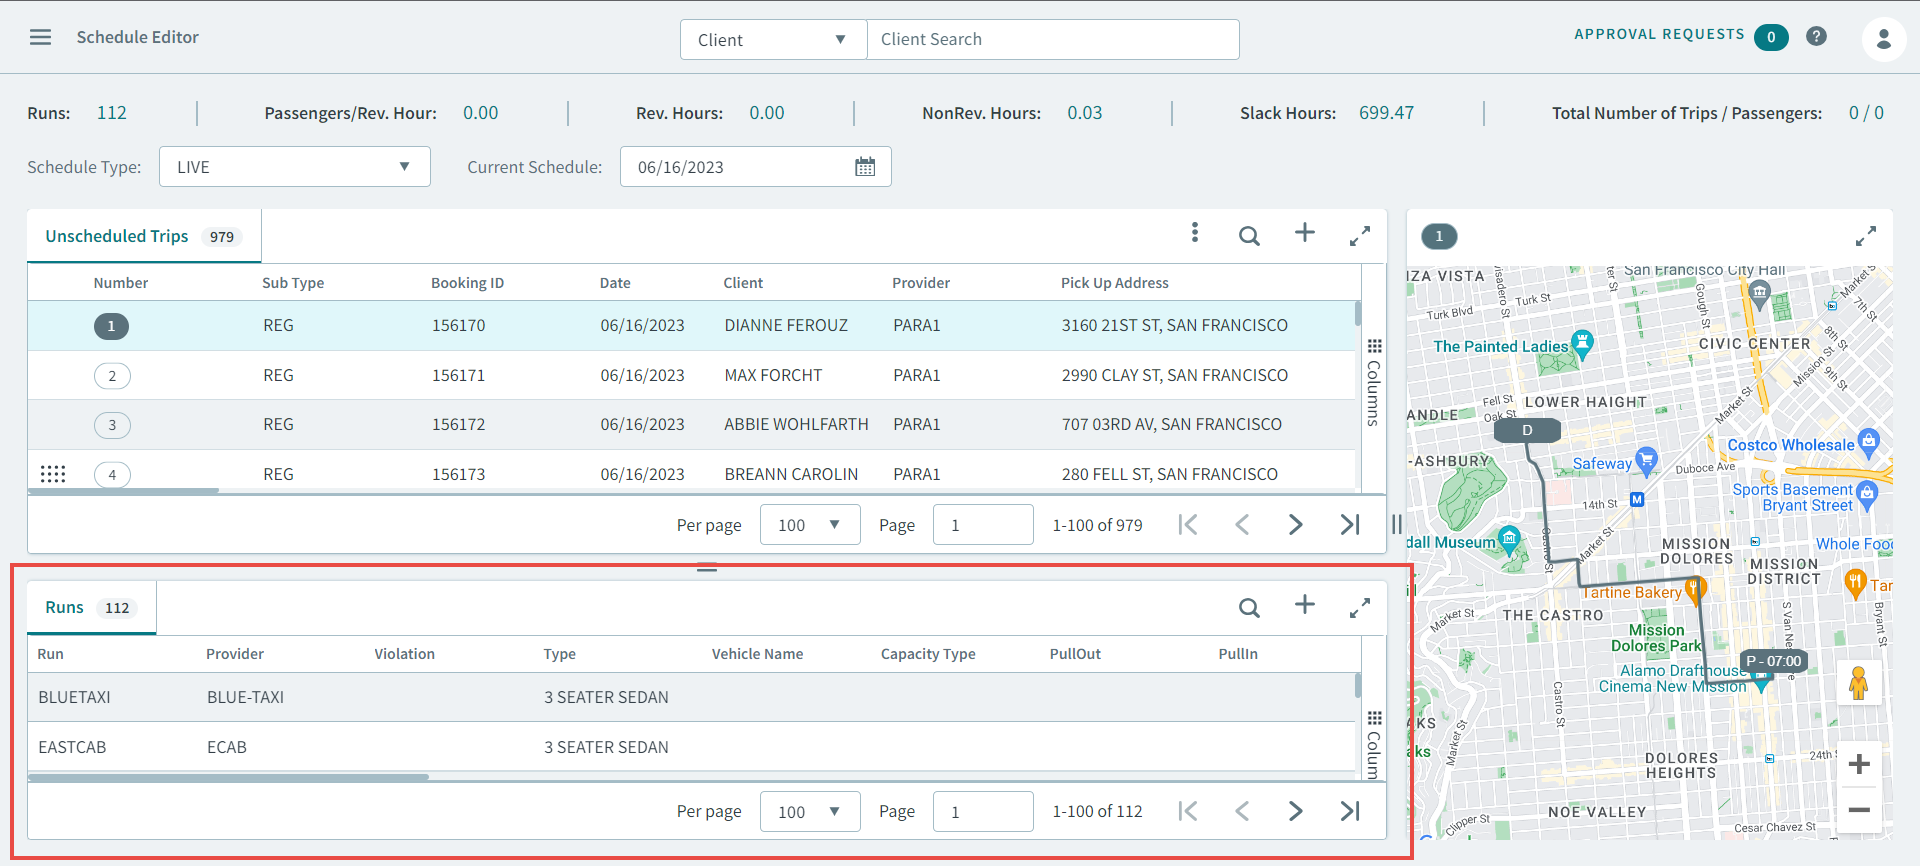
Task: Open APPROVAL REQUESTS link
Action: pos(1659,34)
